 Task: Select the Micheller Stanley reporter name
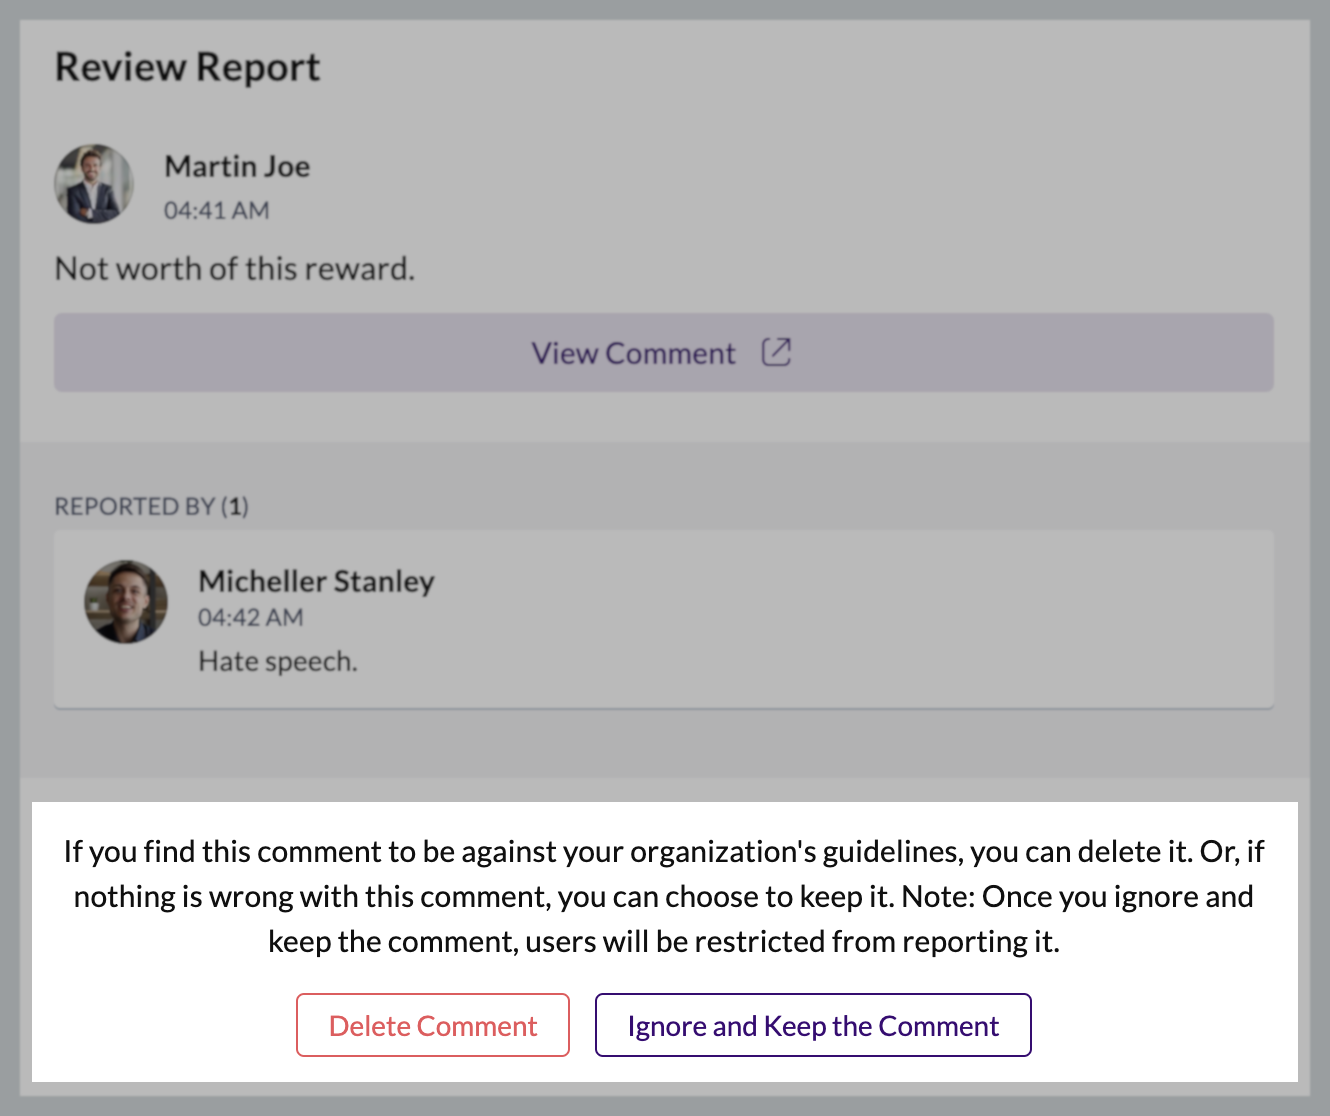[x=316, y=581]
